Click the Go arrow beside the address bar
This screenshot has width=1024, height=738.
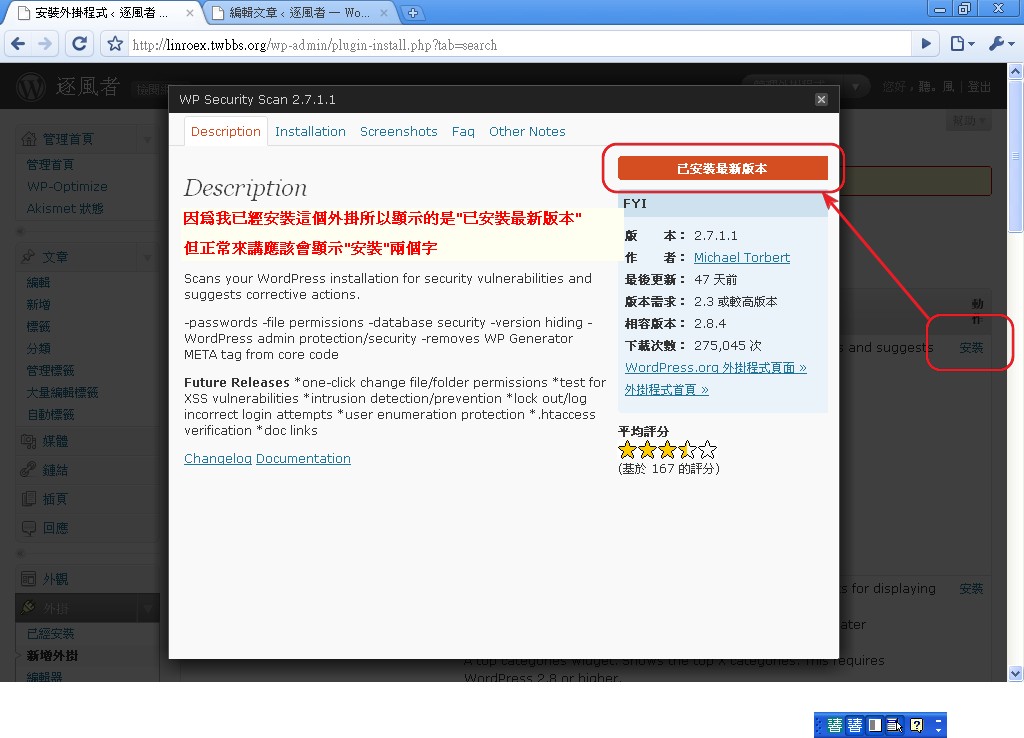click(x=926, y=44)
